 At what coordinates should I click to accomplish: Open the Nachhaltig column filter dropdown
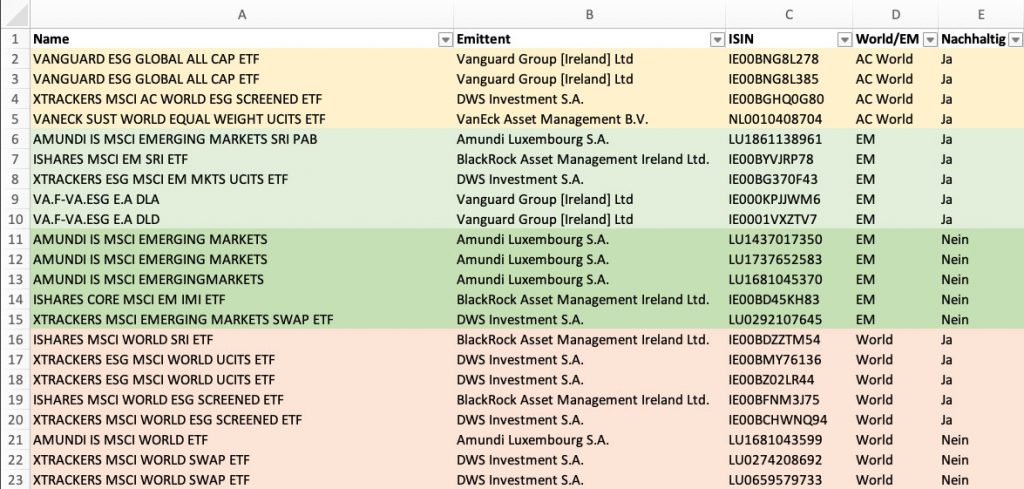click(1015, 40)
